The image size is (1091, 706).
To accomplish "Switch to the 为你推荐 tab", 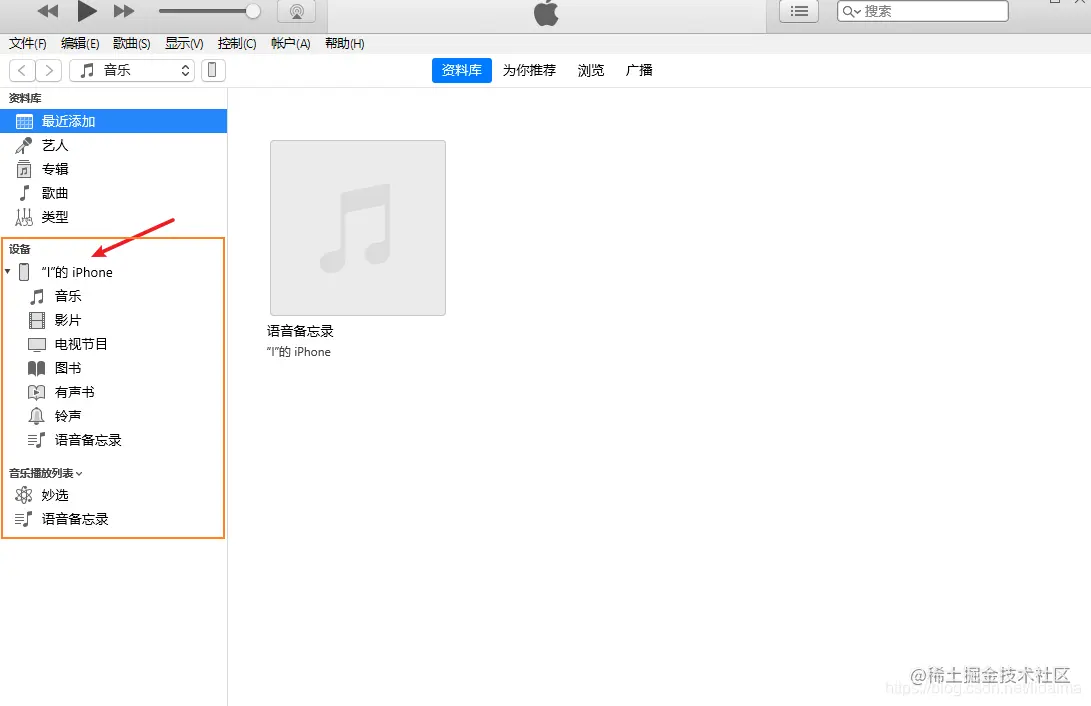I will tap(529, 70).
